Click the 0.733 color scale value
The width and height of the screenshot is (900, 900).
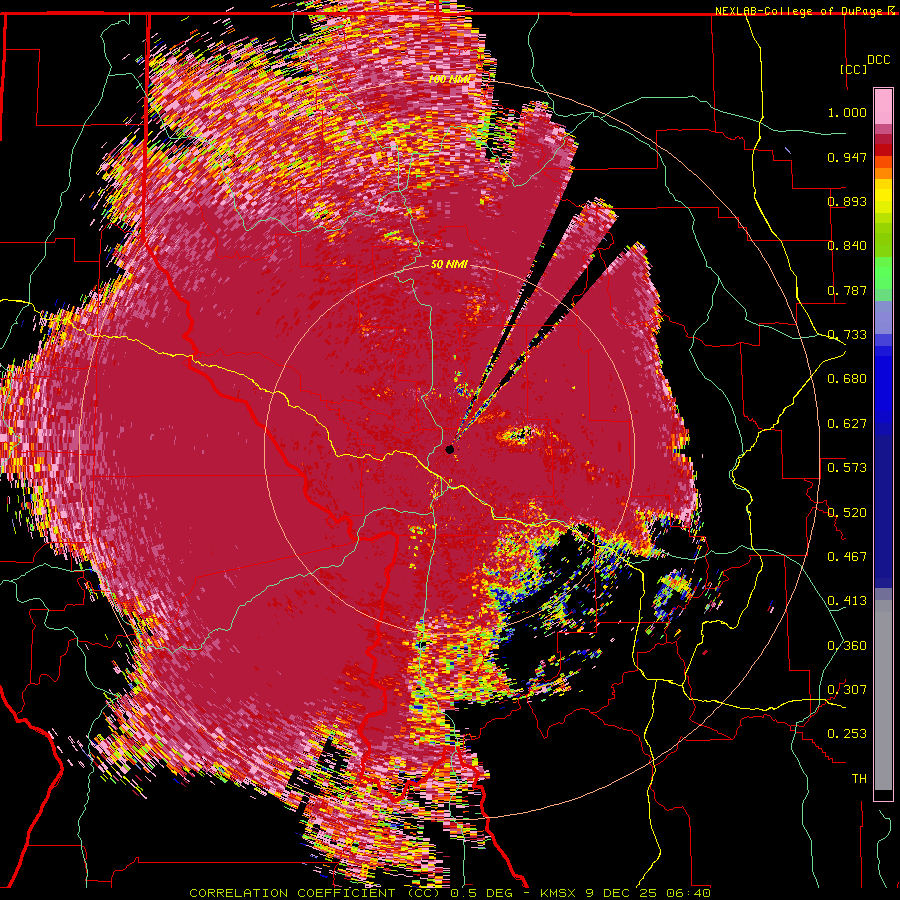[847, 335]
